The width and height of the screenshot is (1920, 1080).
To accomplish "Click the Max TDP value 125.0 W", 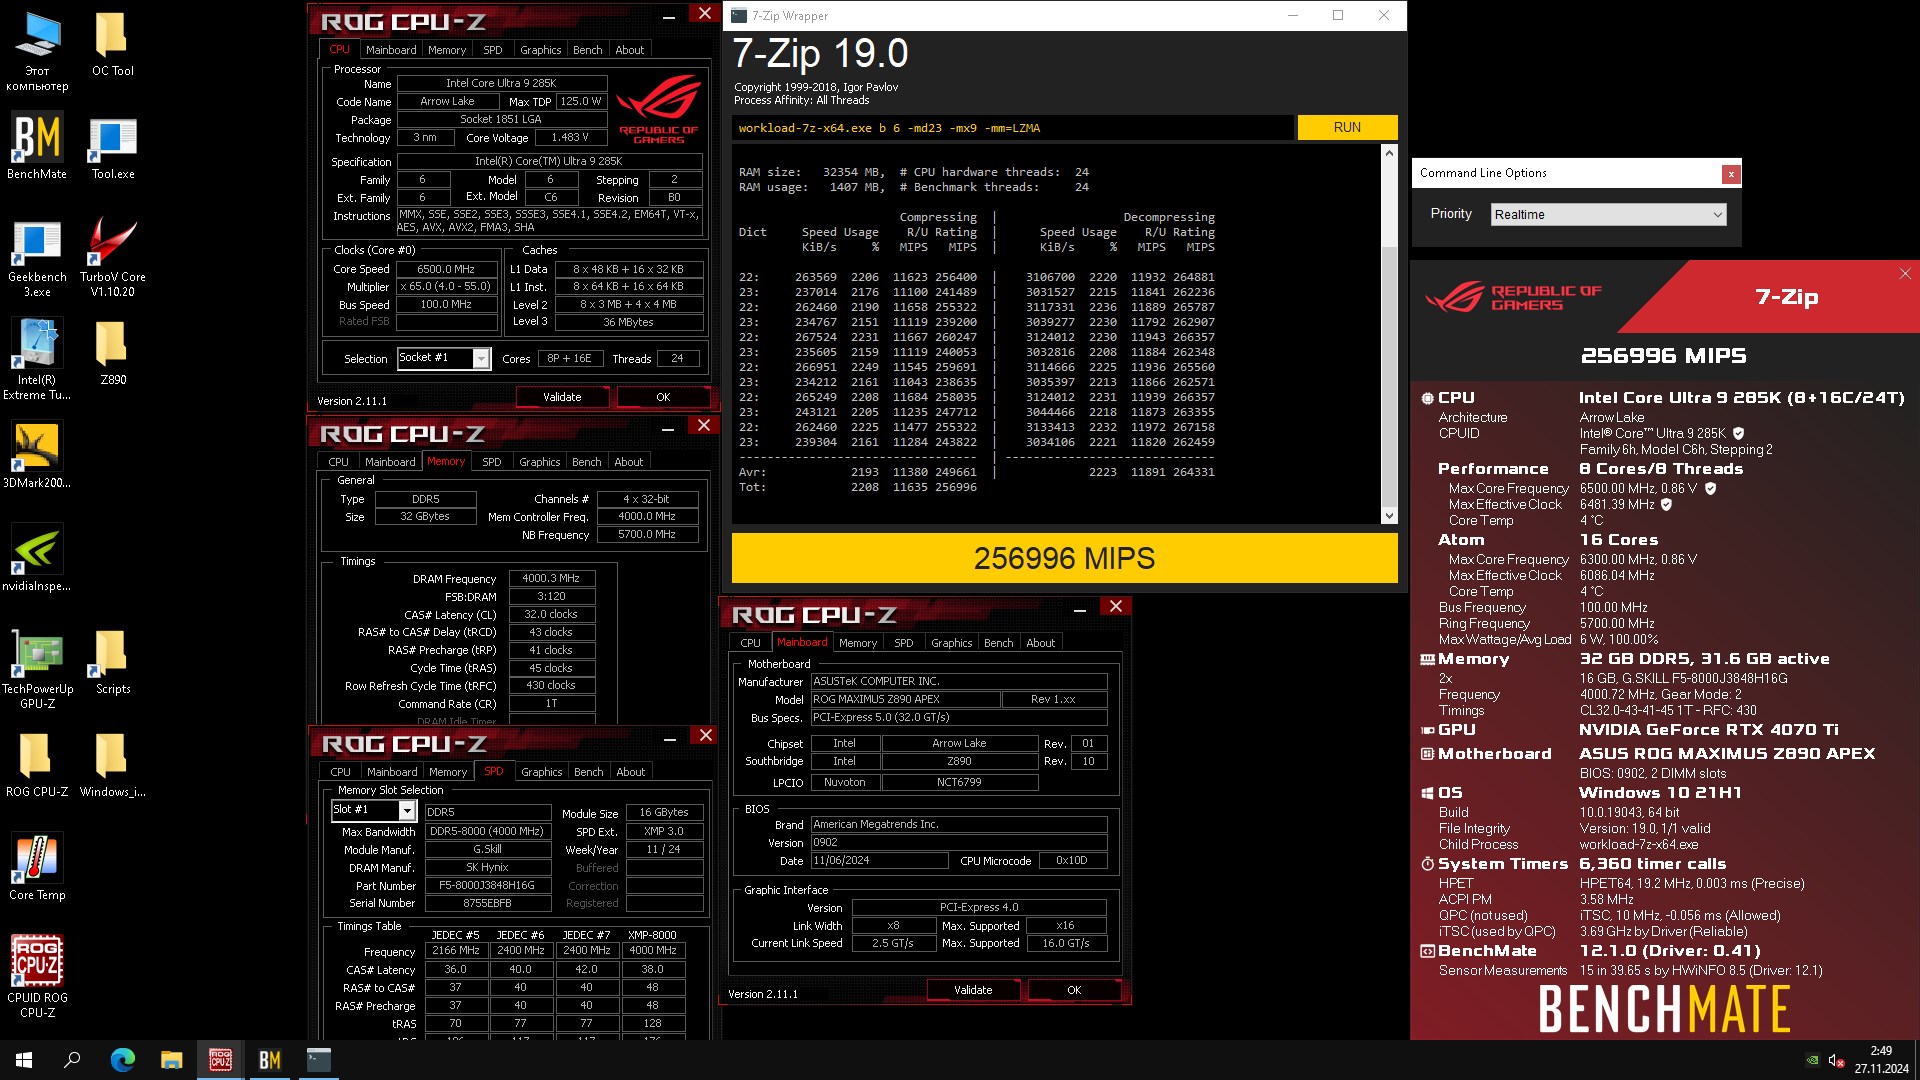I will coord(580,101).
